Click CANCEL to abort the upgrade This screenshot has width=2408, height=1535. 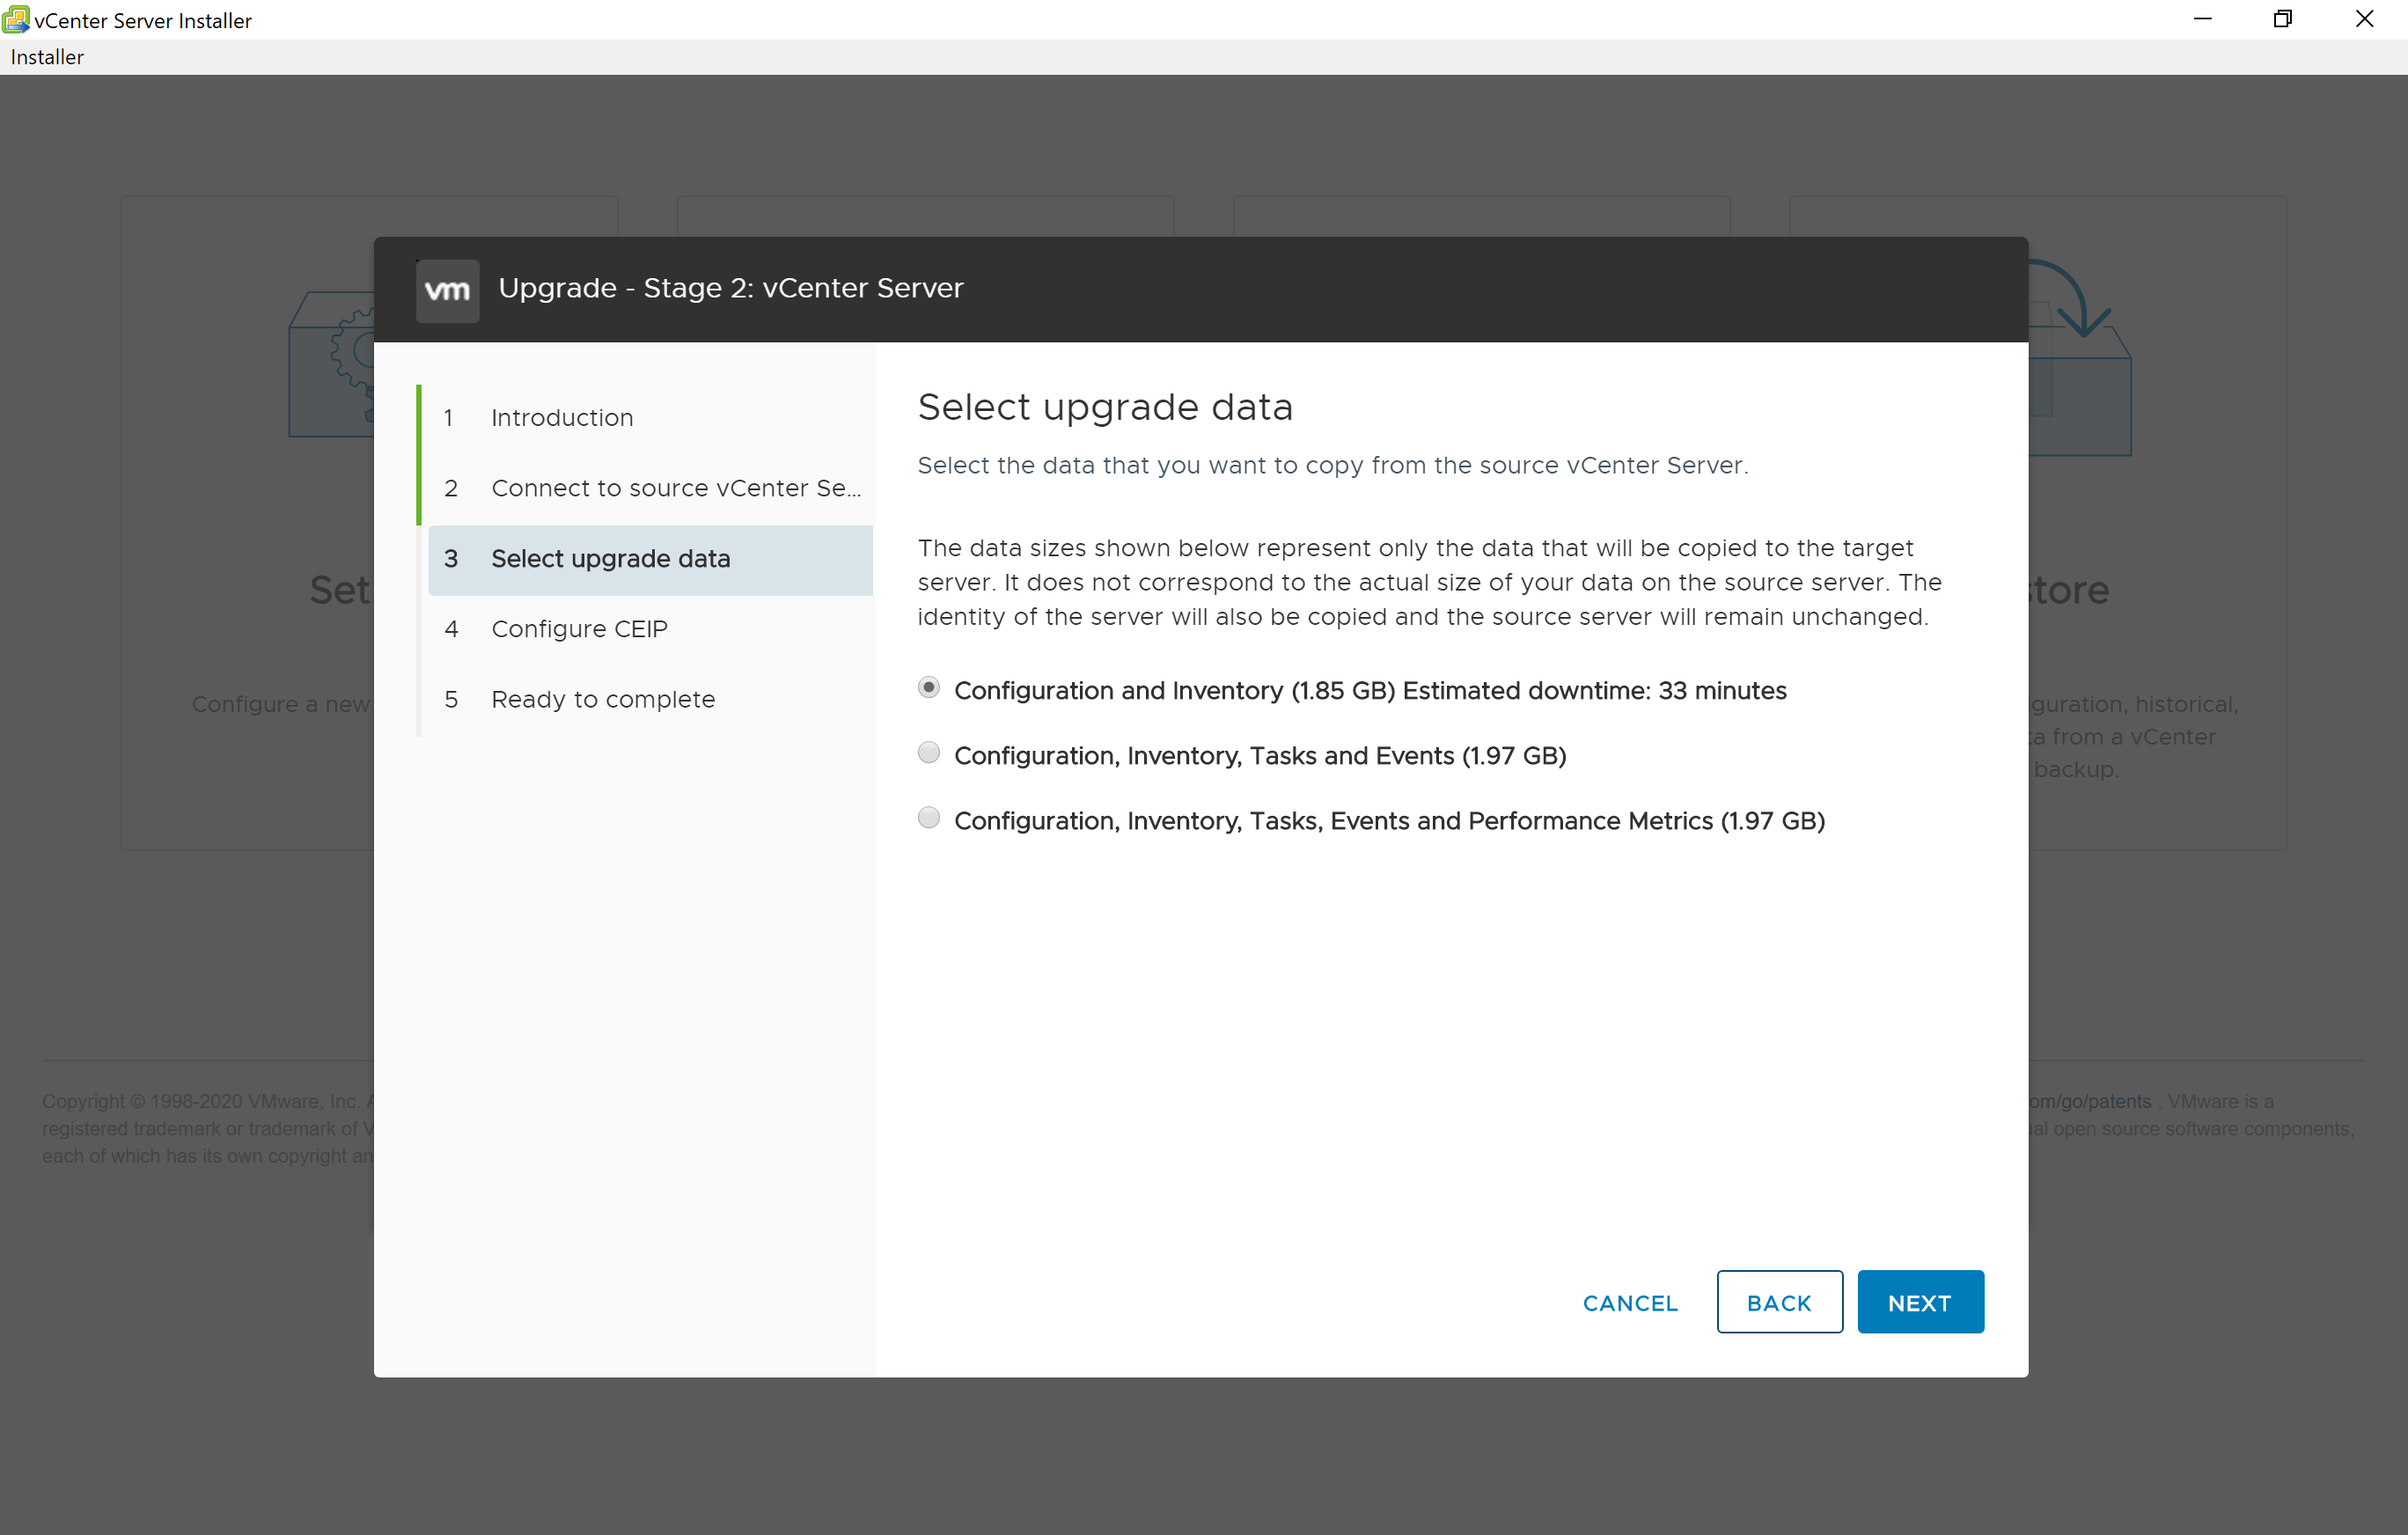[1629, 1302]
